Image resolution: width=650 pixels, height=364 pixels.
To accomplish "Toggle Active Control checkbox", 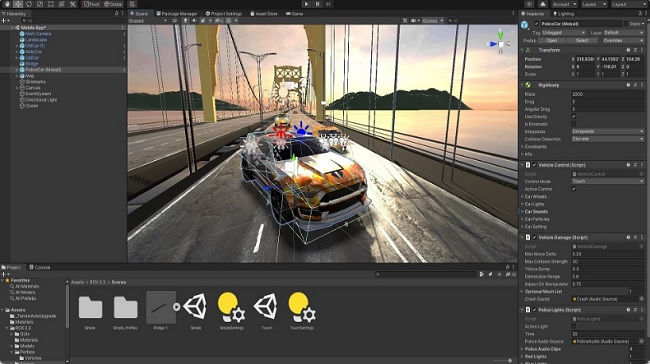I will pyautogui.click(x=574, y=189).
